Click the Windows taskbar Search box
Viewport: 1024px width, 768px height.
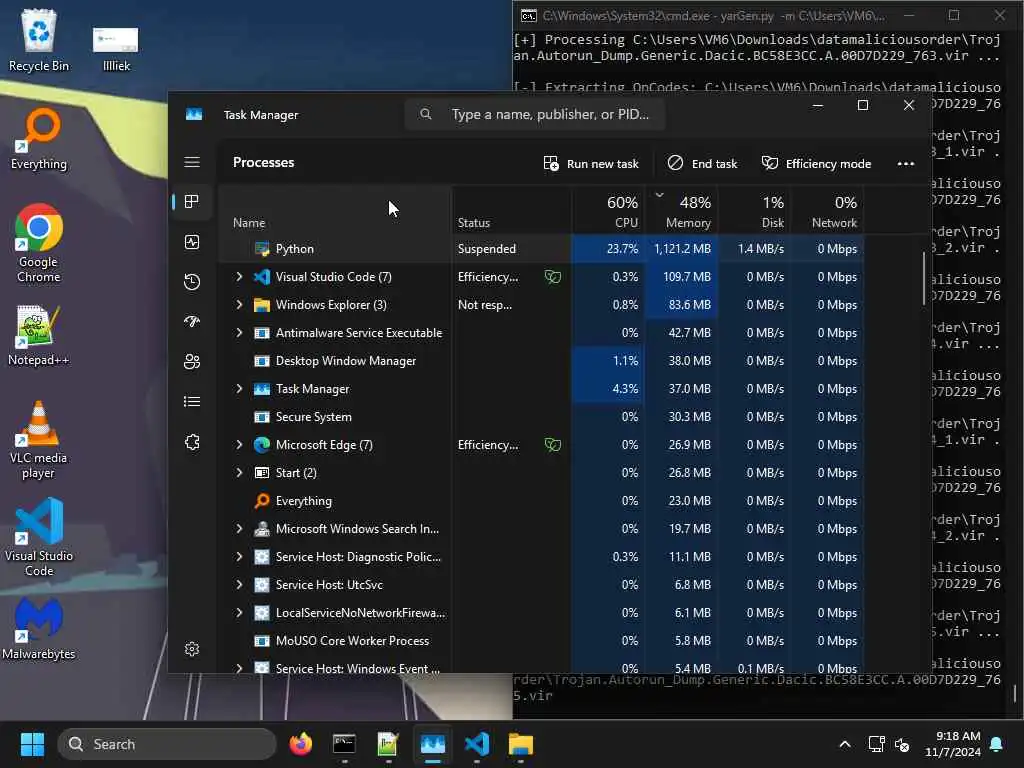tap(167, 744)
